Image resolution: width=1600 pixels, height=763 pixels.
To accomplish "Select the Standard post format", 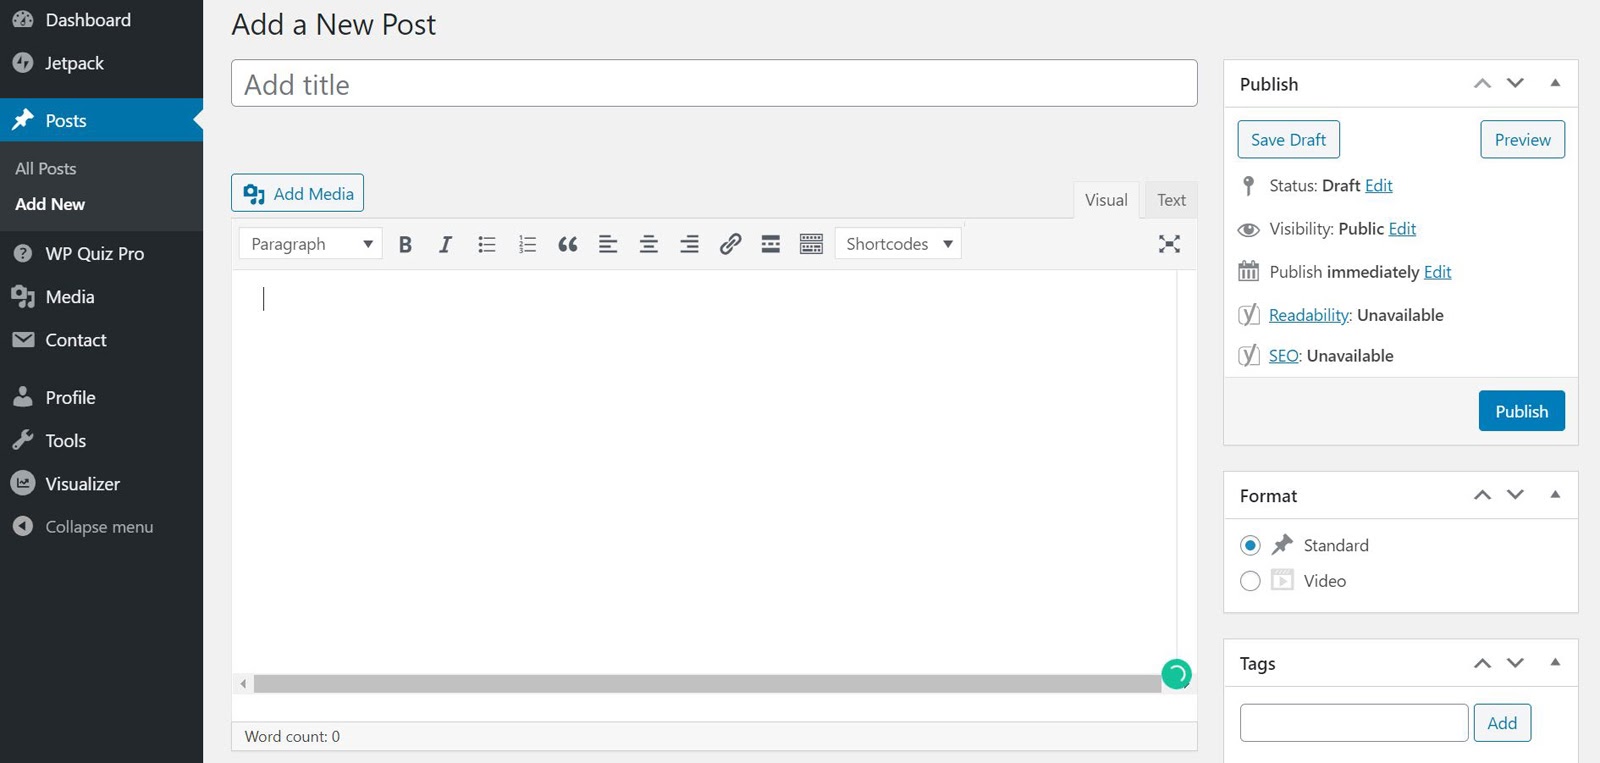I will pyautogui.click(x=1250, y=545).
